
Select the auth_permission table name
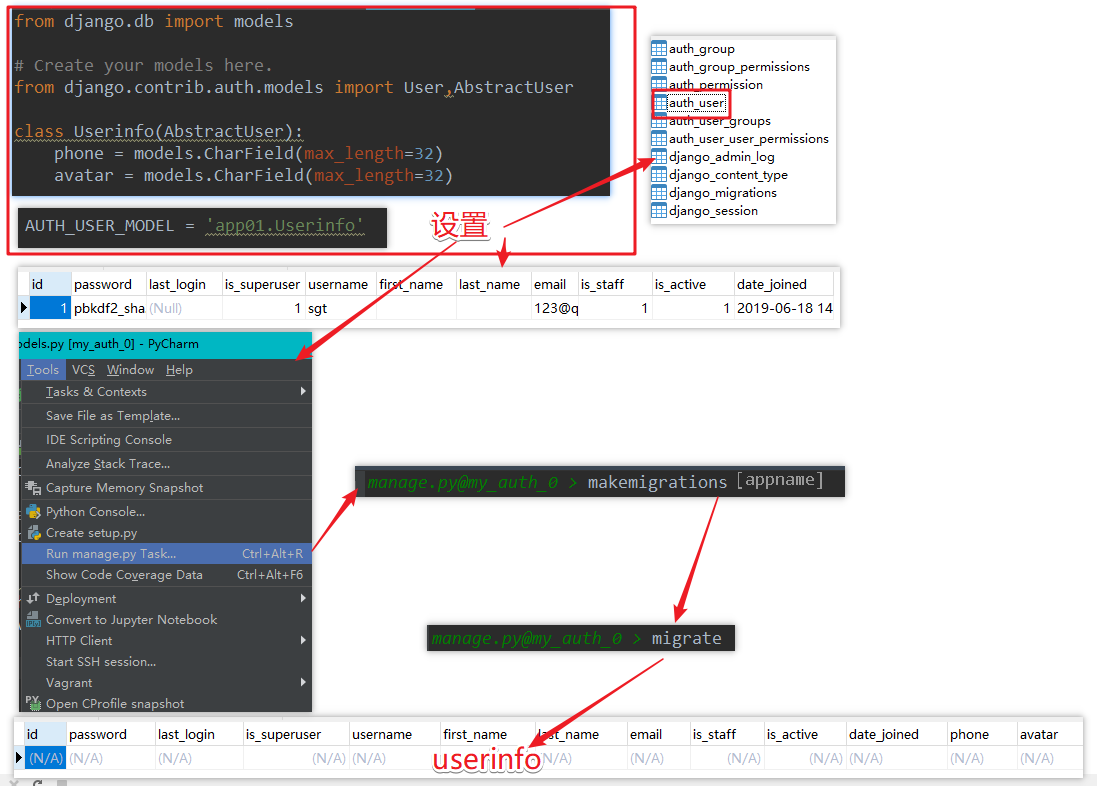[x=716, y=85]
